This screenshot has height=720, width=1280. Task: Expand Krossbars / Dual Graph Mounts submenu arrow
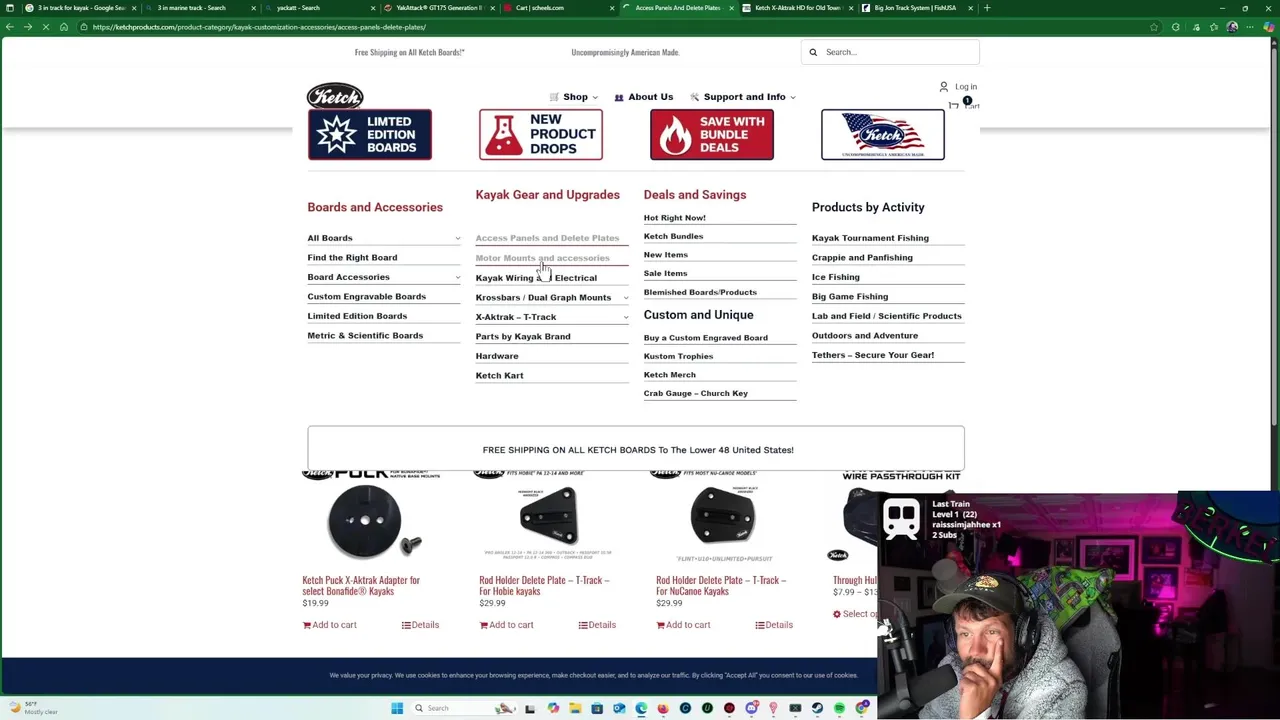coord(626,297)
